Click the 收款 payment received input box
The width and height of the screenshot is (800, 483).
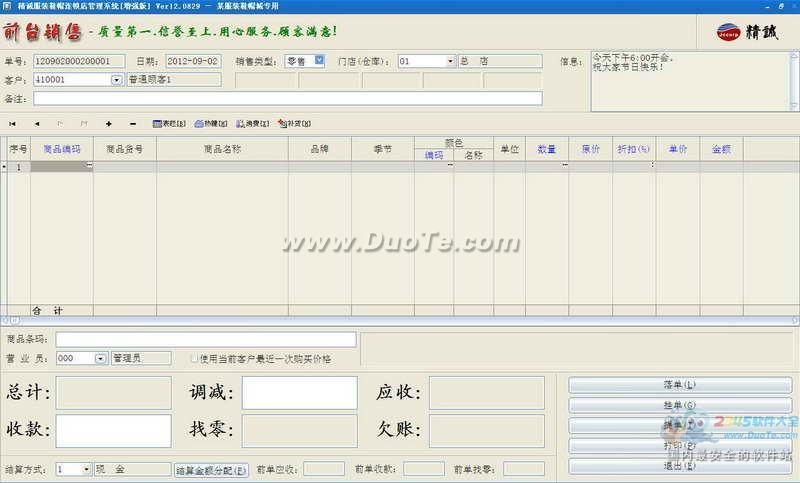[113, 430]
